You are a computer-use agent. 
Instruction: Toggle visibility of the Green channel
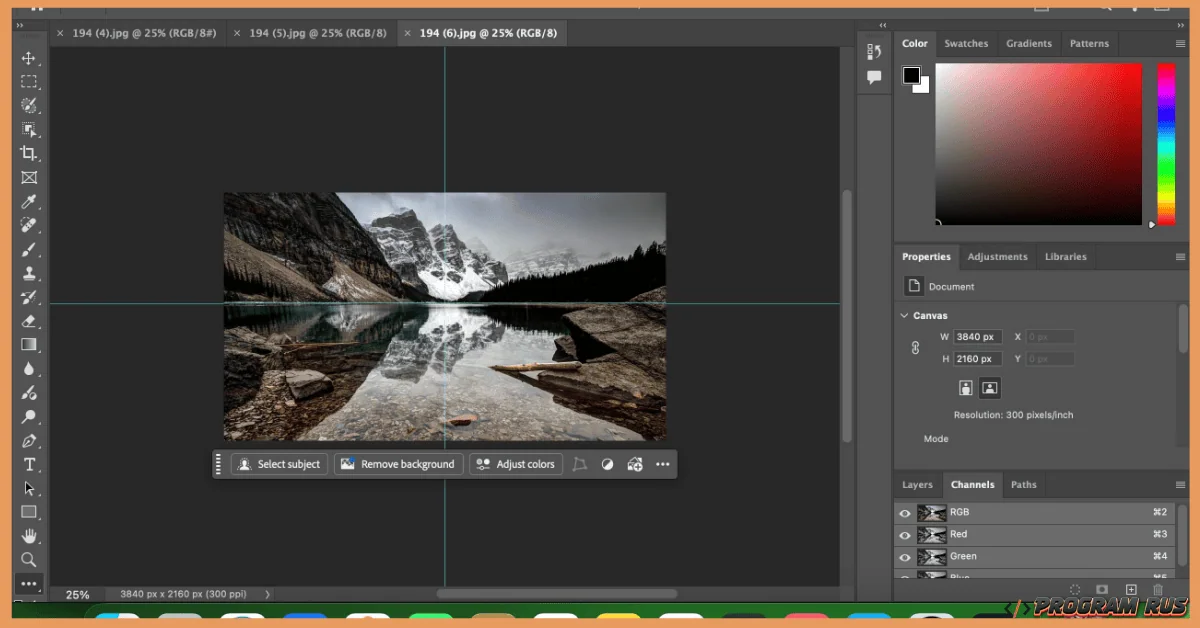904,556
